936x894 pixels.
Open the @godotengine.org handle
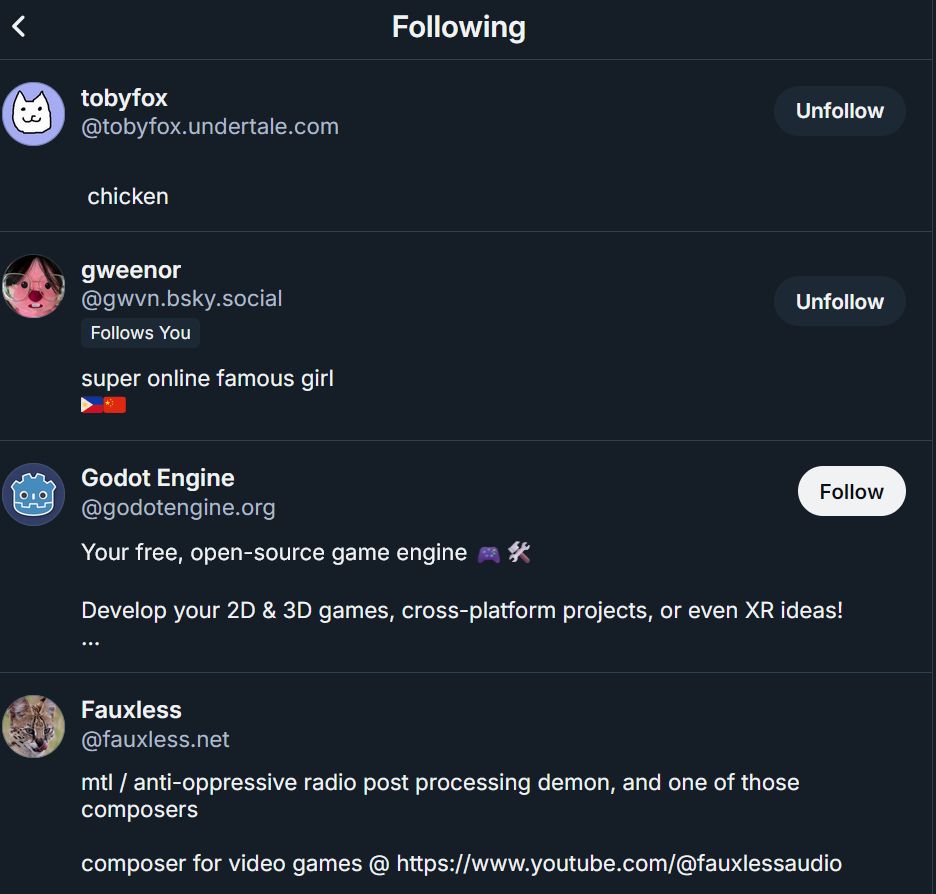click(178, 507)
